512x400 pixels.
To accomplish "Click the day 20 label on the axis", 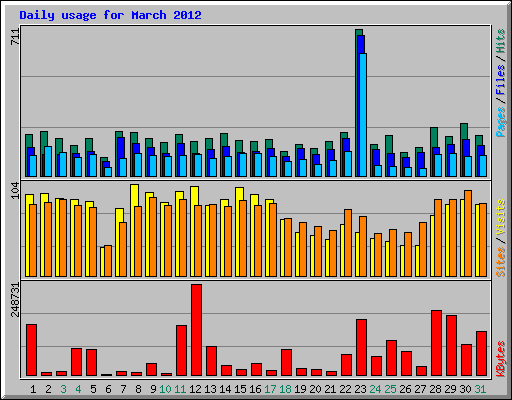I will [315, 389].
